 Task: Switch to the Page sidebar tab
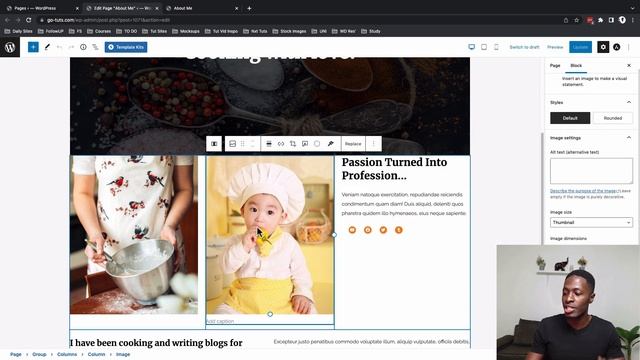tap(555, 65)
